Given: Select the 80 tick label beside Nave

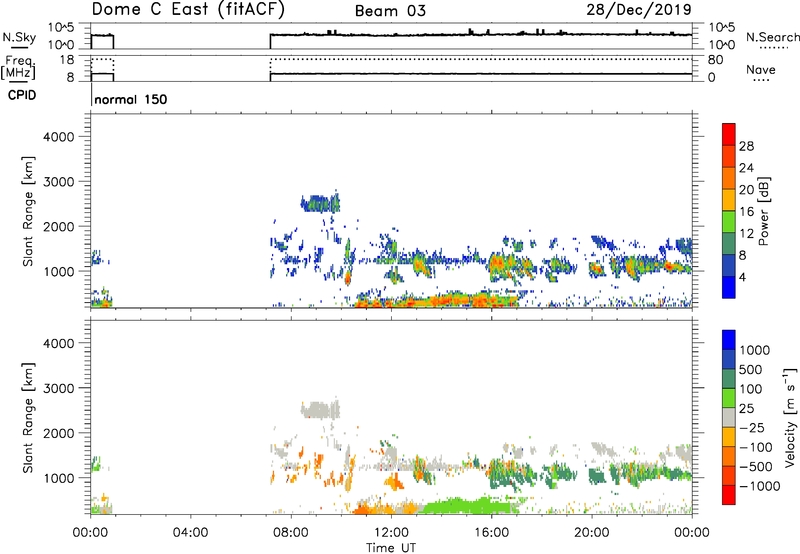Looking at the screenshot, I should coord(715,60).
